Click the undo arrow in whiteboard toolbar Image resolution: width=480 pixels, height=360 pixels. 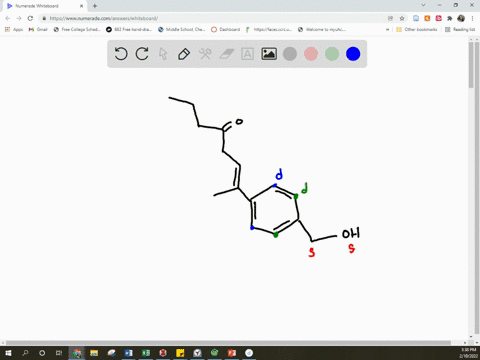tap(121, 54)
